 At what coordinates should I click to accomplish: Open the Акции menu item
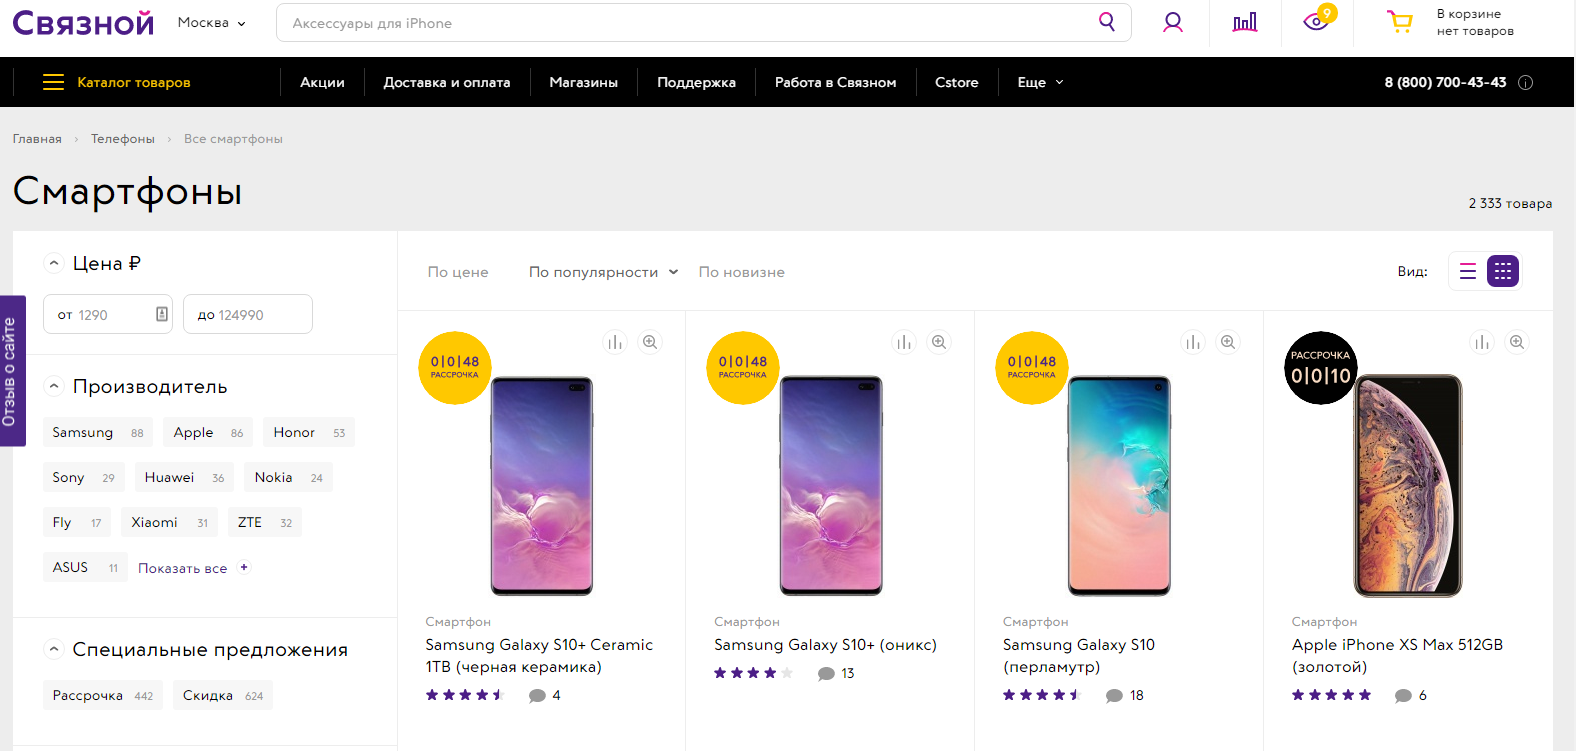tap(322, 82)
